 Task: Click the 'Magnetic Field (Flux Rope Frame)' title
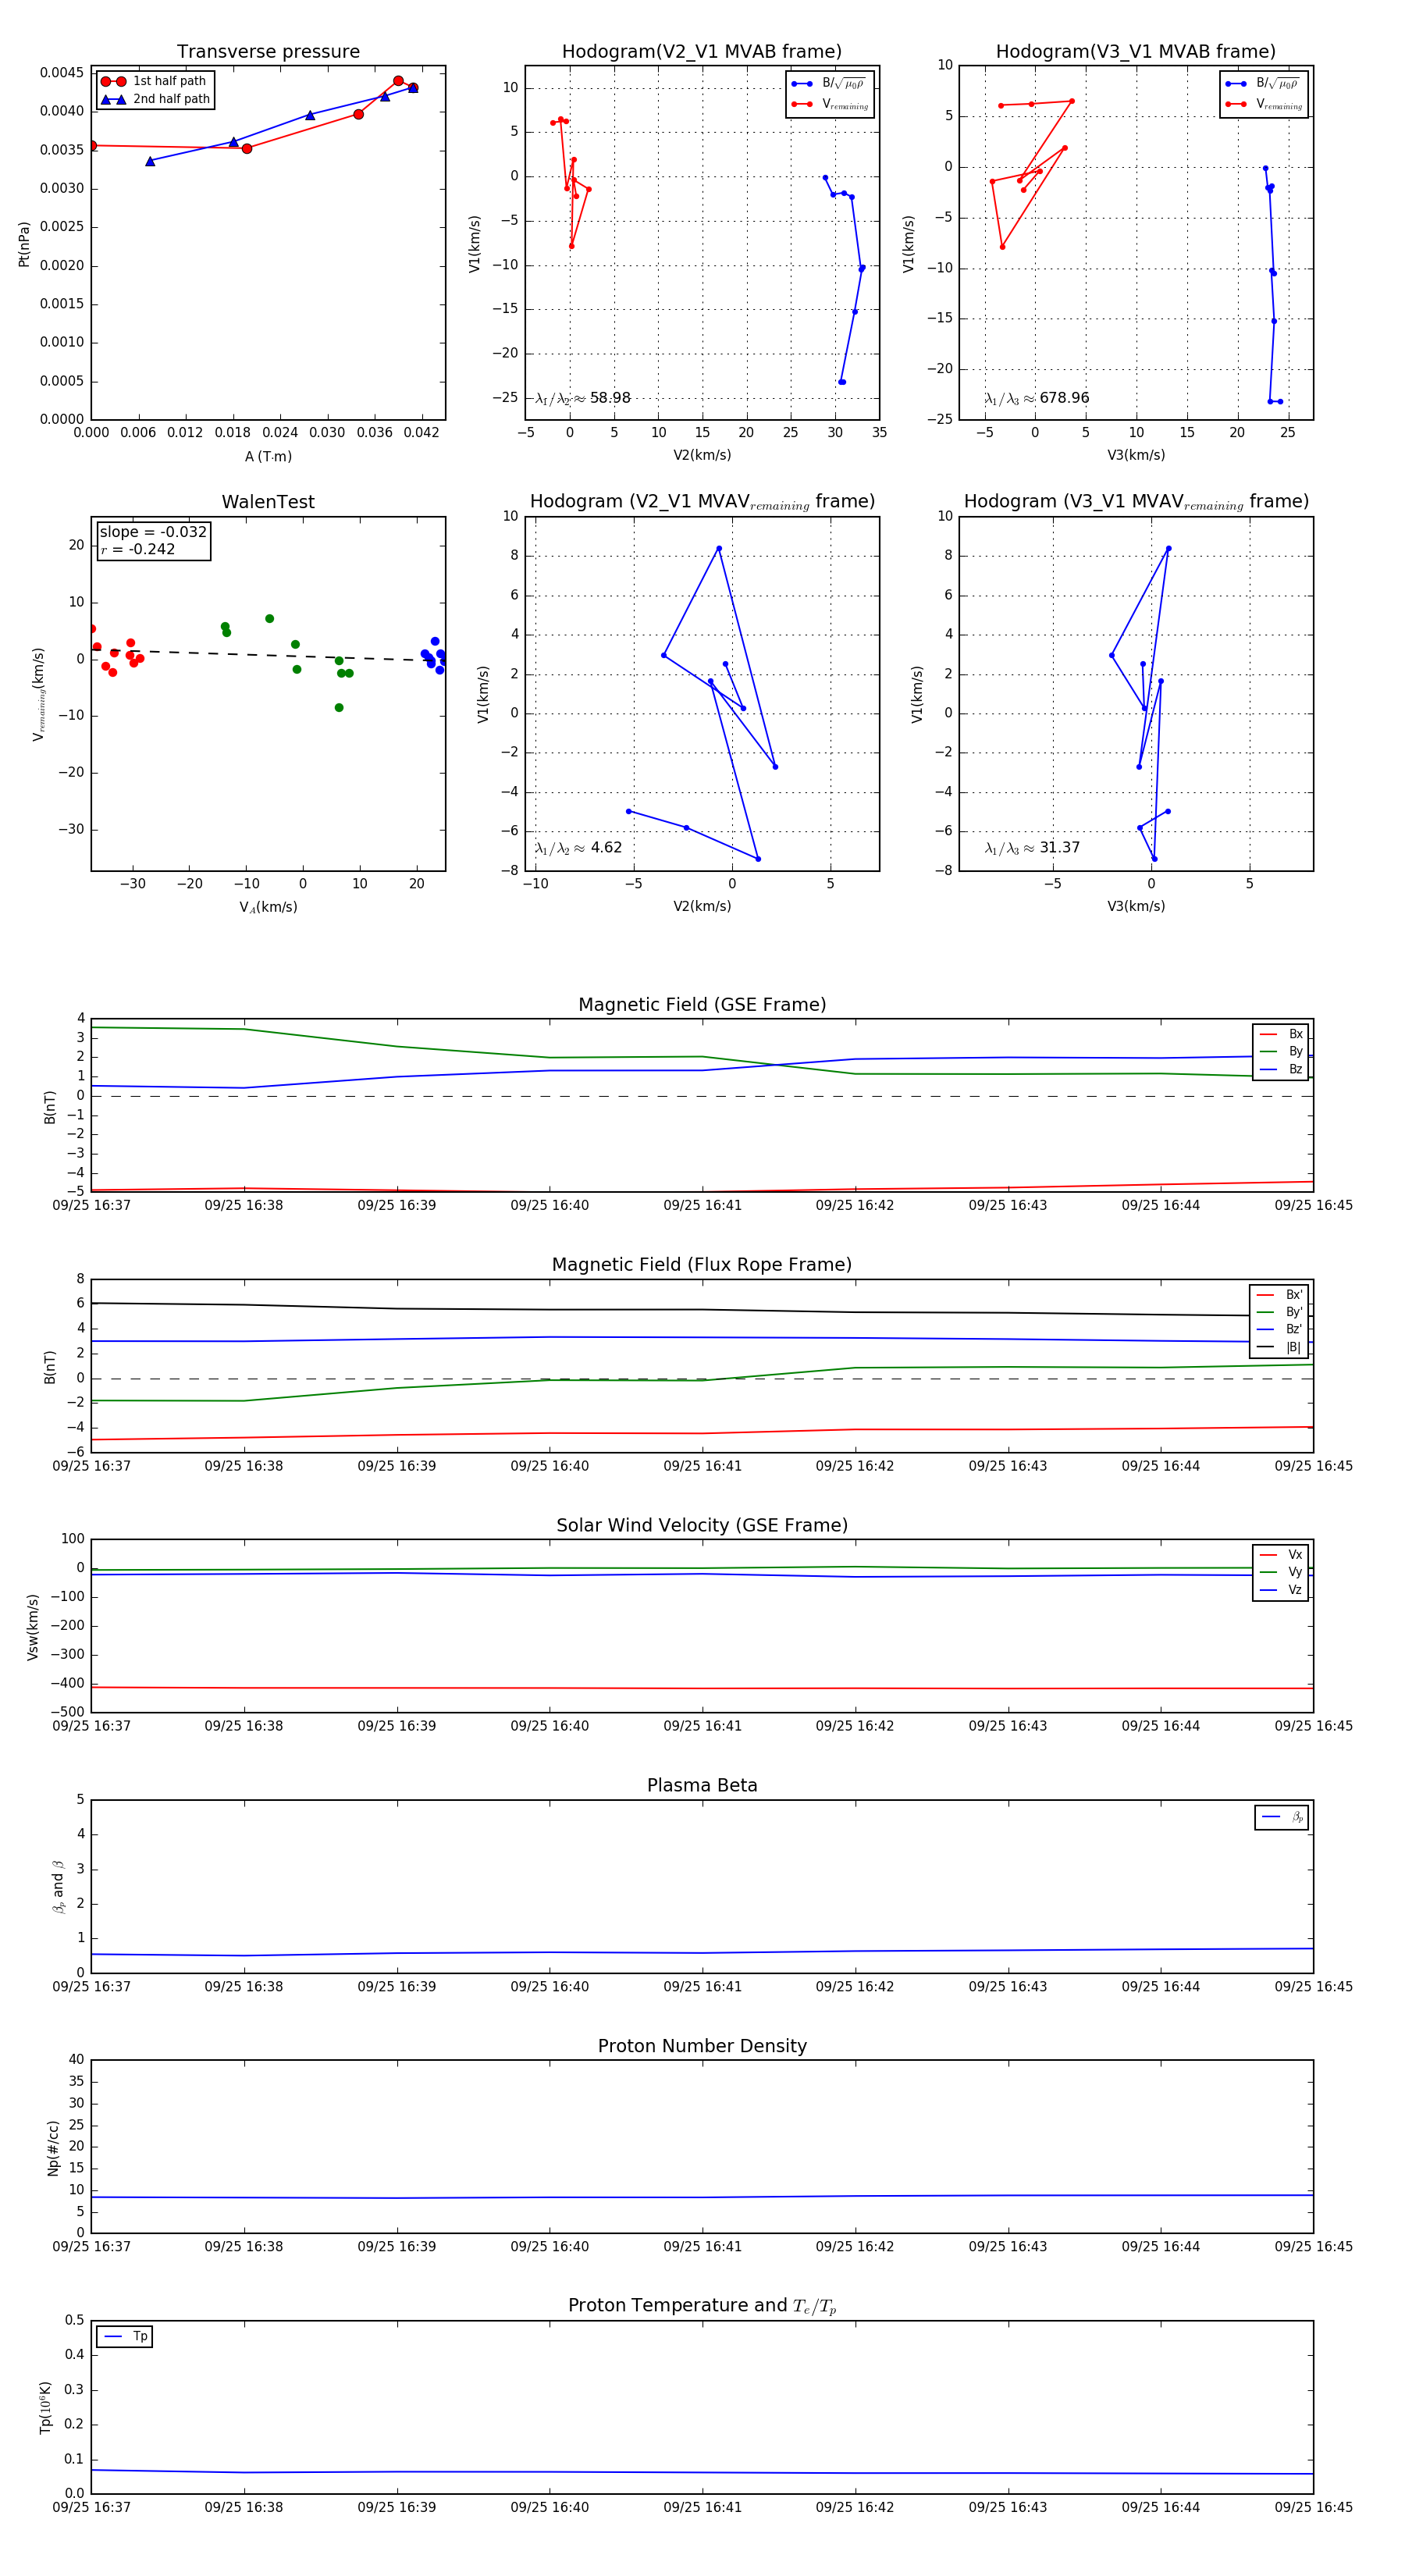pos(702,1265)
